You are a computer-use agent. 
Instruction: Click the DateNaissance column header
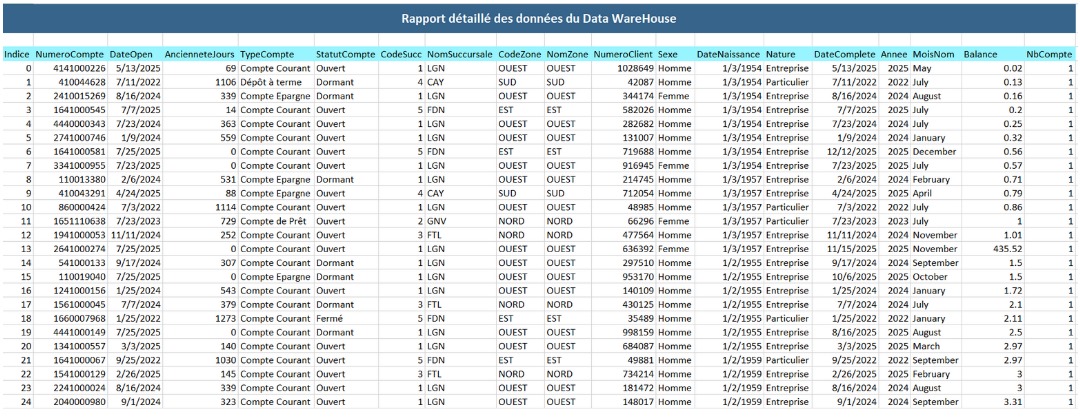pos(727,53)
